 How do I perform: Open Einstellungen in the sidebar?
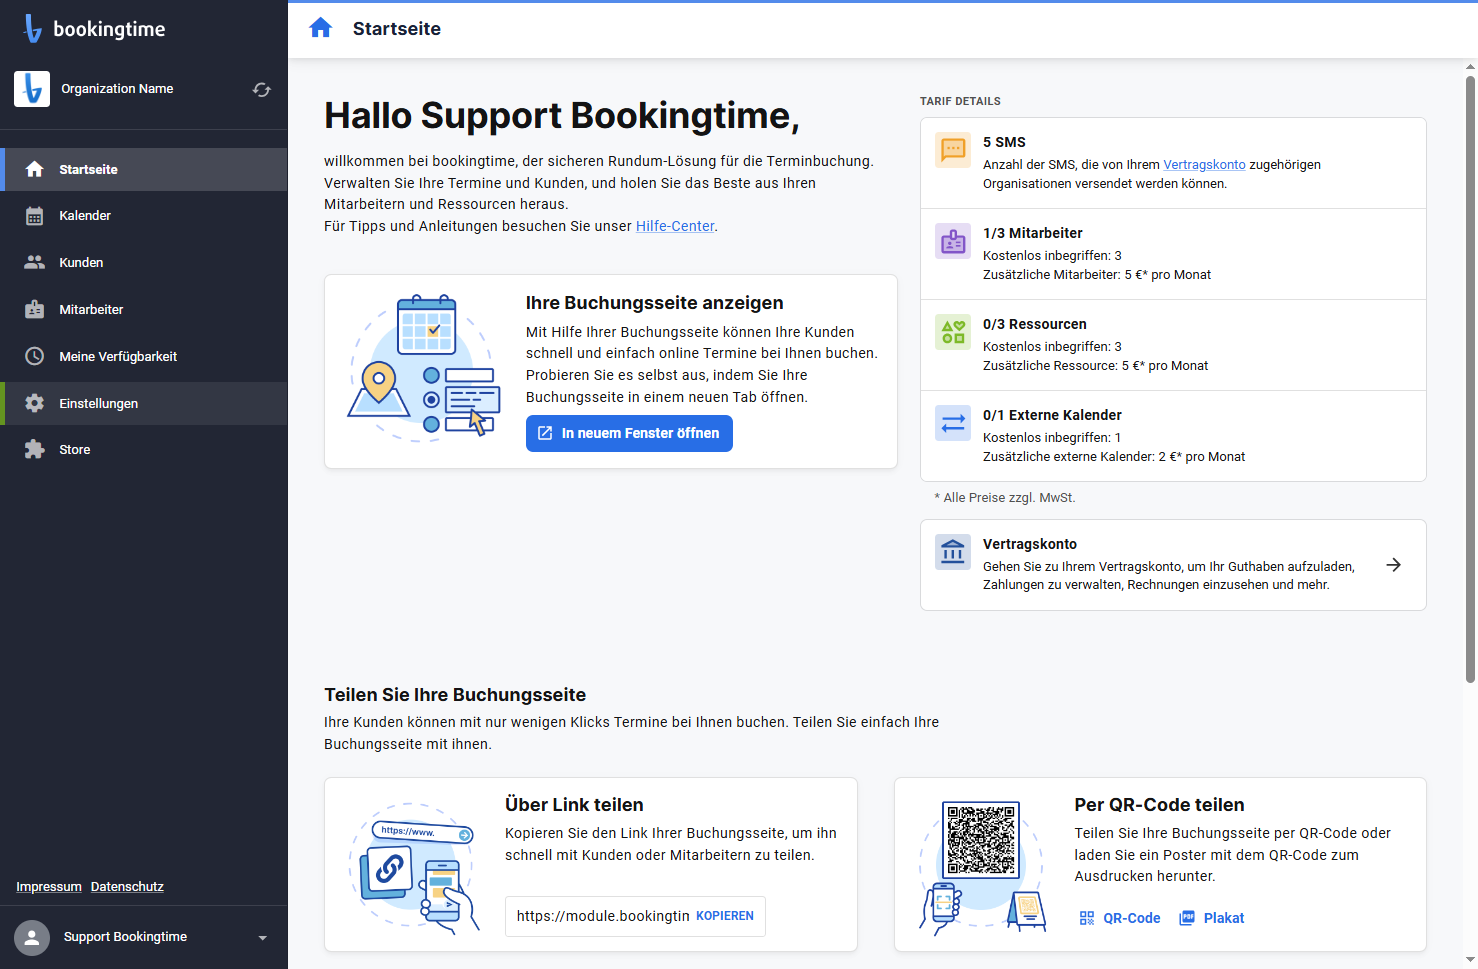(x=144, y=403)
